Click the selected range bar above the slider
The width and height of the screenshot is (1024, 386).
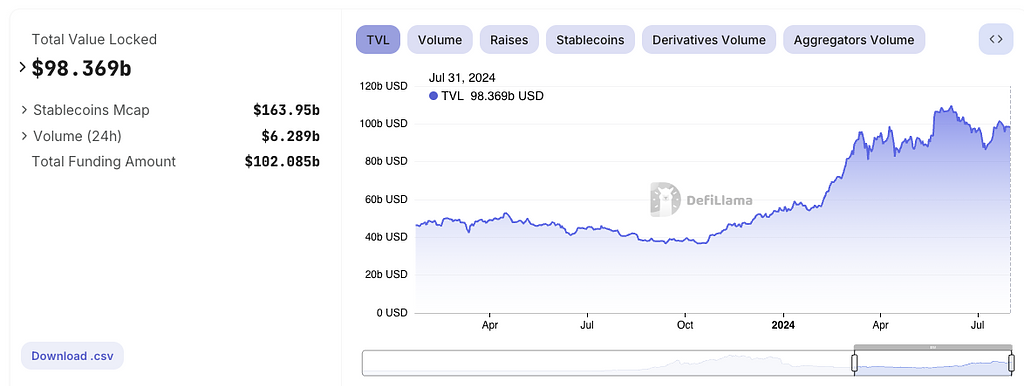pyautogui.click(x=933, y=347)
